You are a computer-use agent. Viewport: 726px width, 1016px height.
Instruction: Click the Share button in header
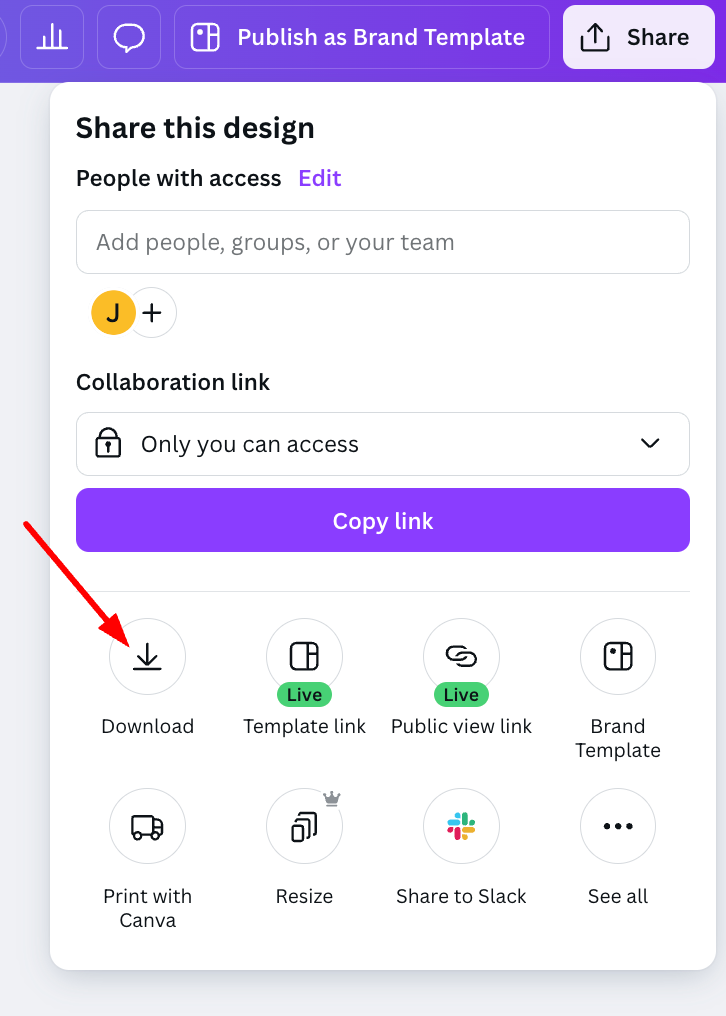[639, 37]
